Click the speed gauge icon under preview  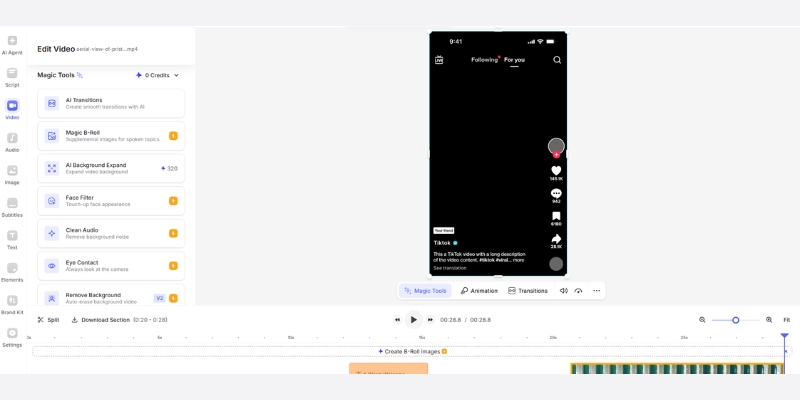pos(579,291)
